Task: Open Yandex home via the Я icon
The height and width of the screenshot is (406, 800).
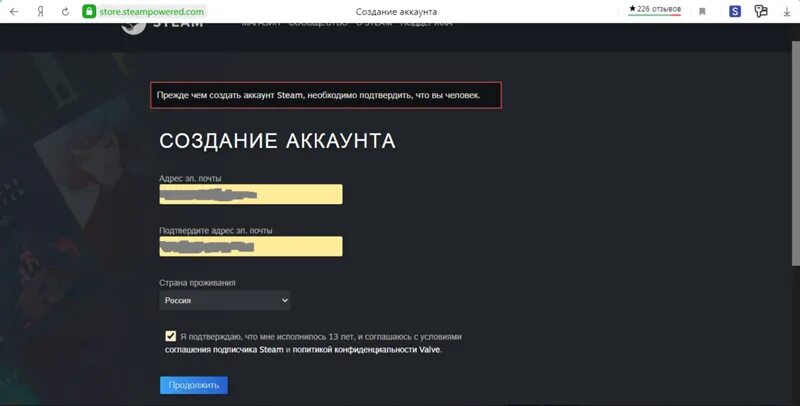Action: (40, 11)
